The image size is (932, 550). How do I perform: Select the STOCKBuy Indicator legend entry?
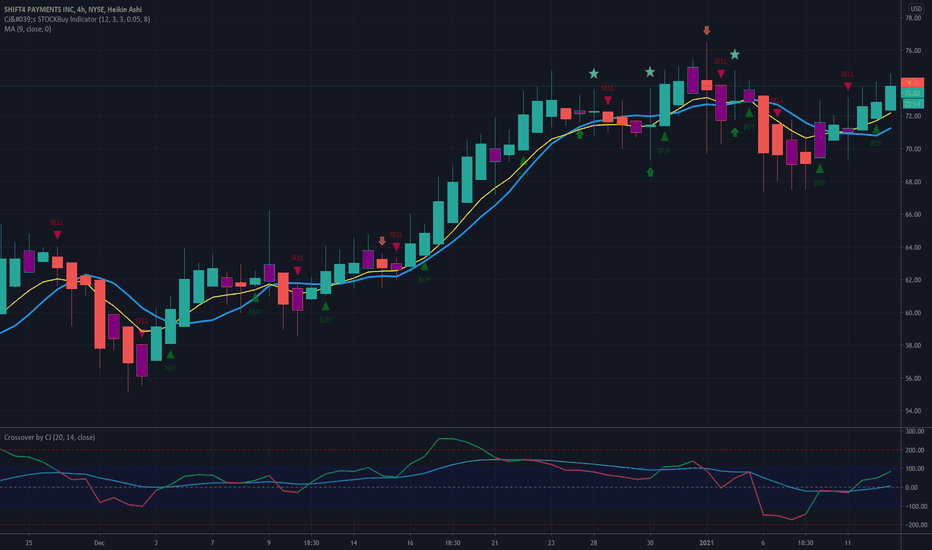[x=77, y=19]
